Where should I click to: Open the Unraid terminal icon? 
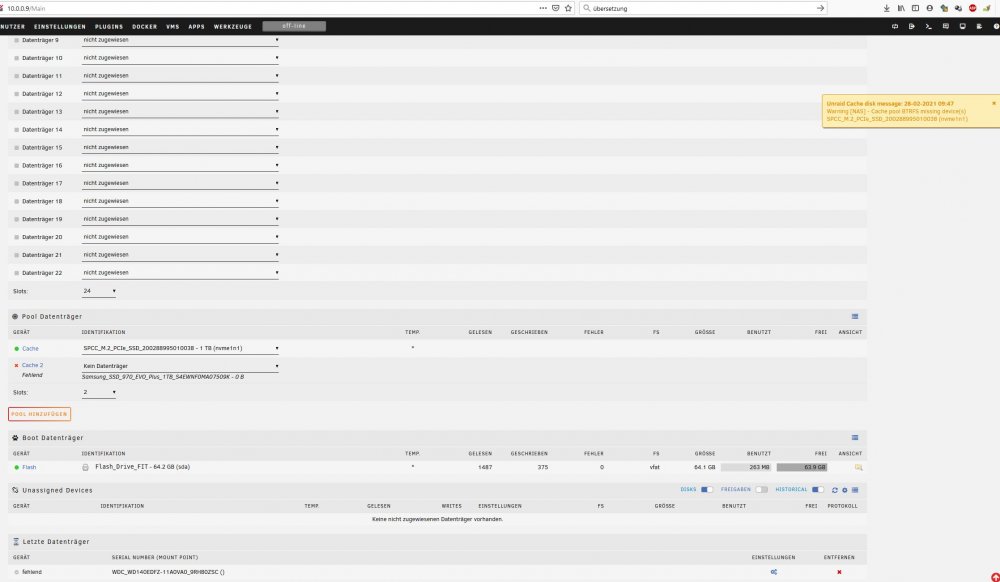click(x=929, y=26)
